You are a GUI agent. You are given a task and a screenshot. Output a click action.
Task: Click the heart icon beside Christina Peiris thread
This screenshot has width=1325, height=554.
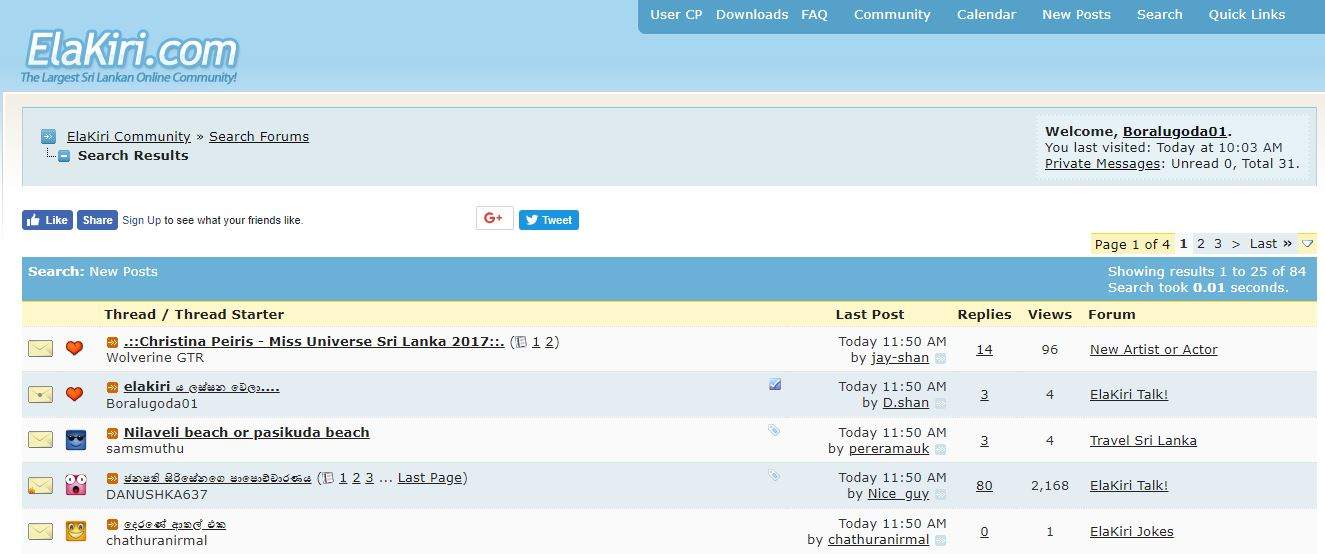(75, 349)
